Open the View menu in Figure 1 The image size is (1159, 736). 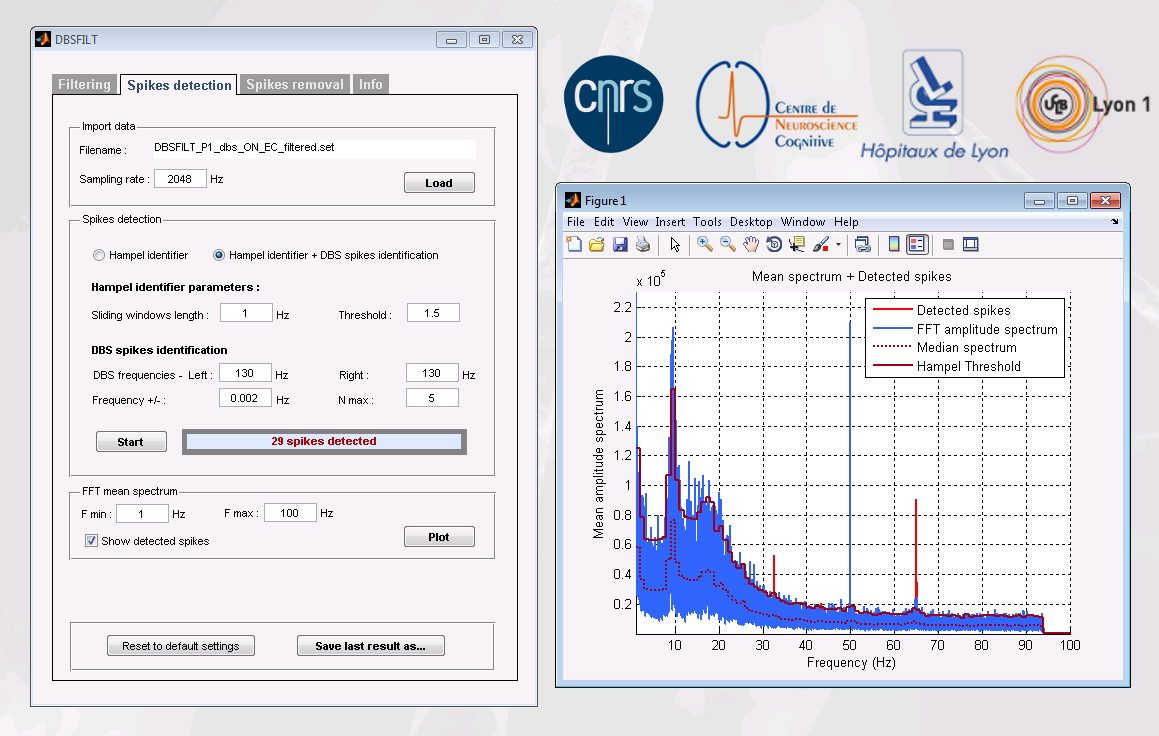tap(635, 222)
